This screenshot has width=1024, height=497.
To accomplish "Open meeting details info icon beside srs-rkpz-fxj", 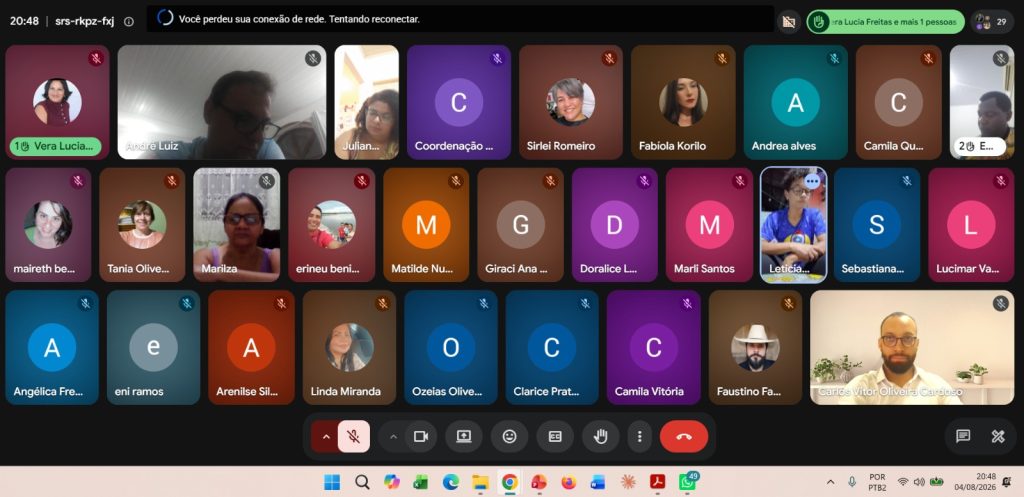I will [x=129, y=22].
